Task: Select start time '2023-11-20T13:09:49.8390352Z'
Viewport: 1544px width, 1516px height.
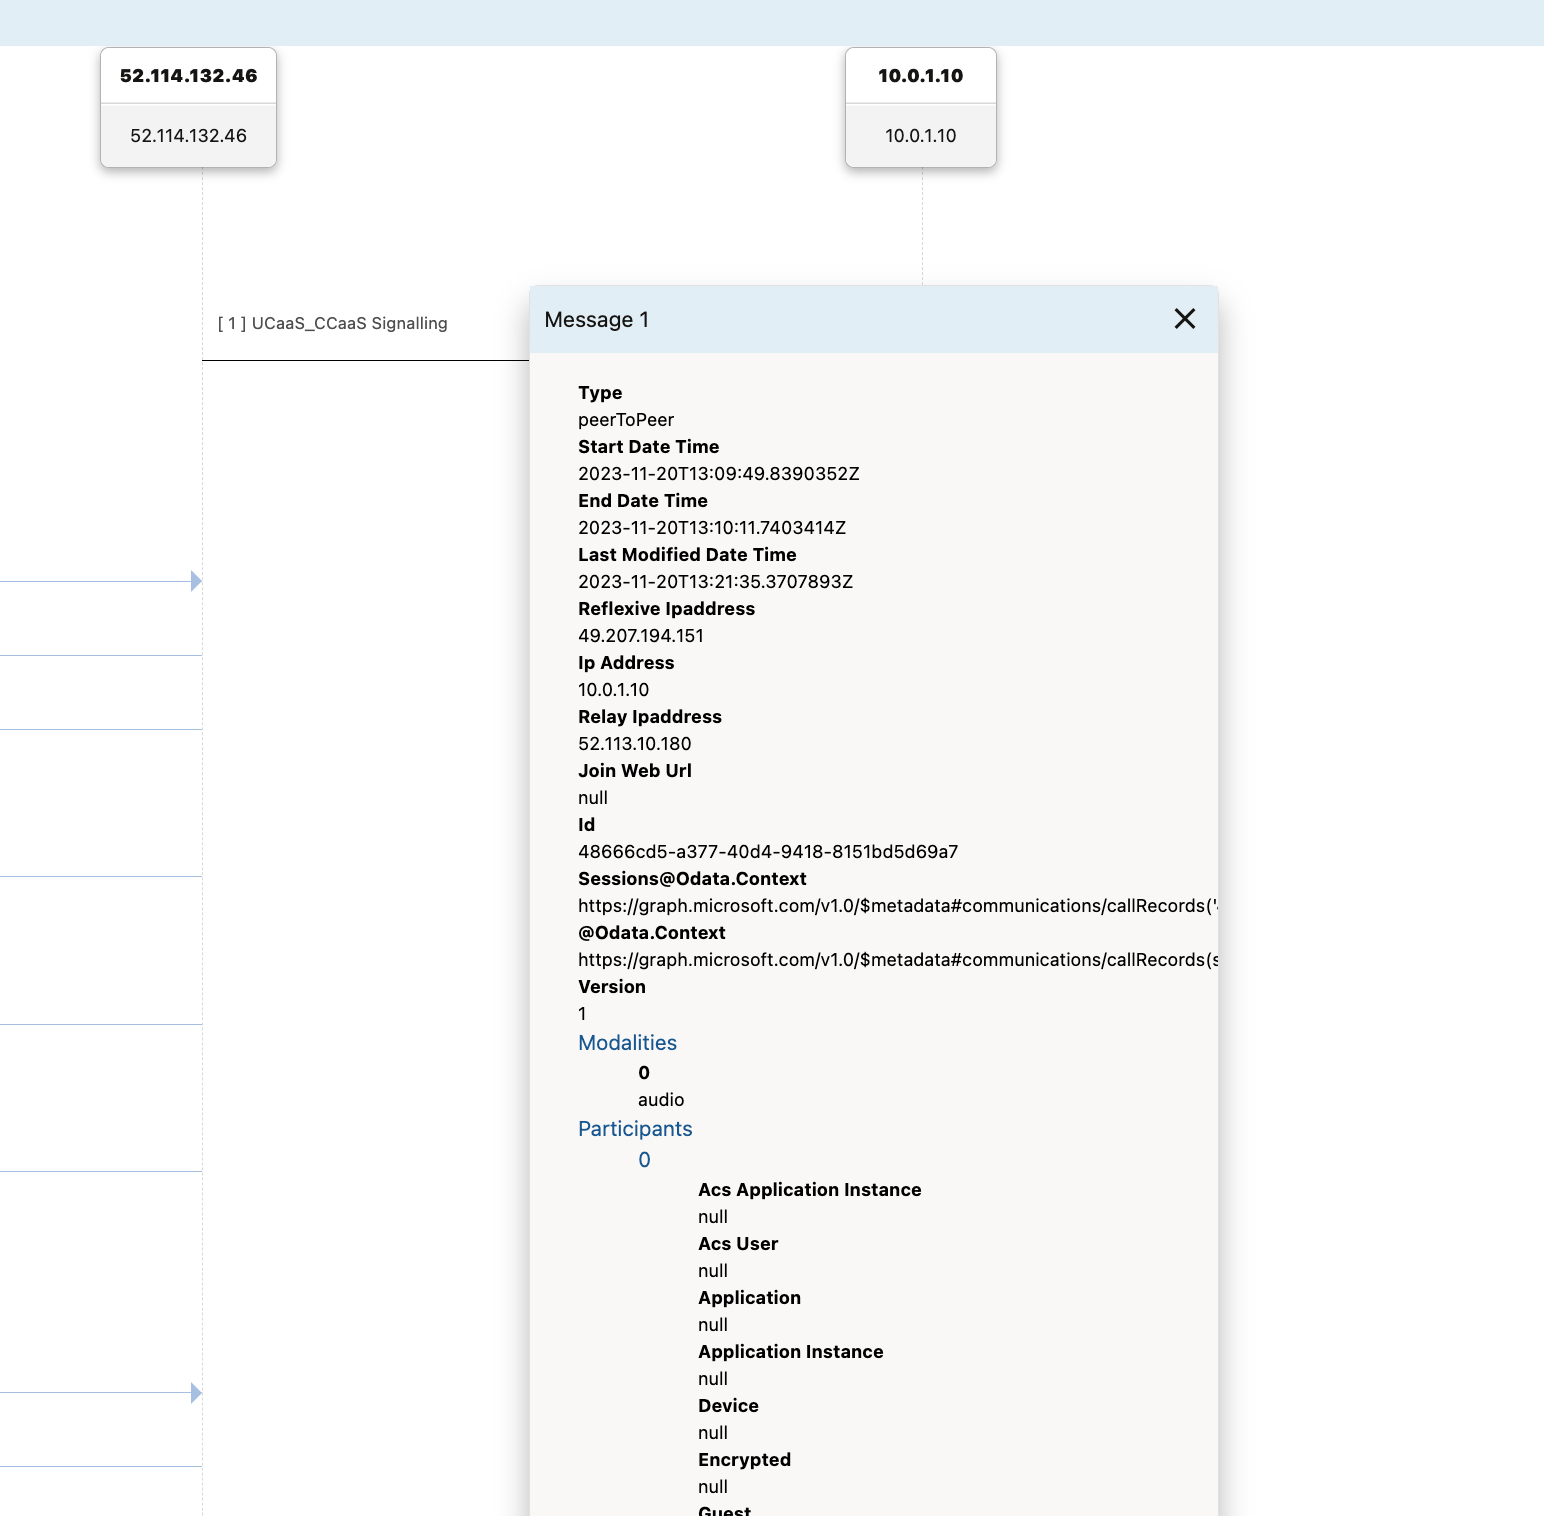Action: 719,474
